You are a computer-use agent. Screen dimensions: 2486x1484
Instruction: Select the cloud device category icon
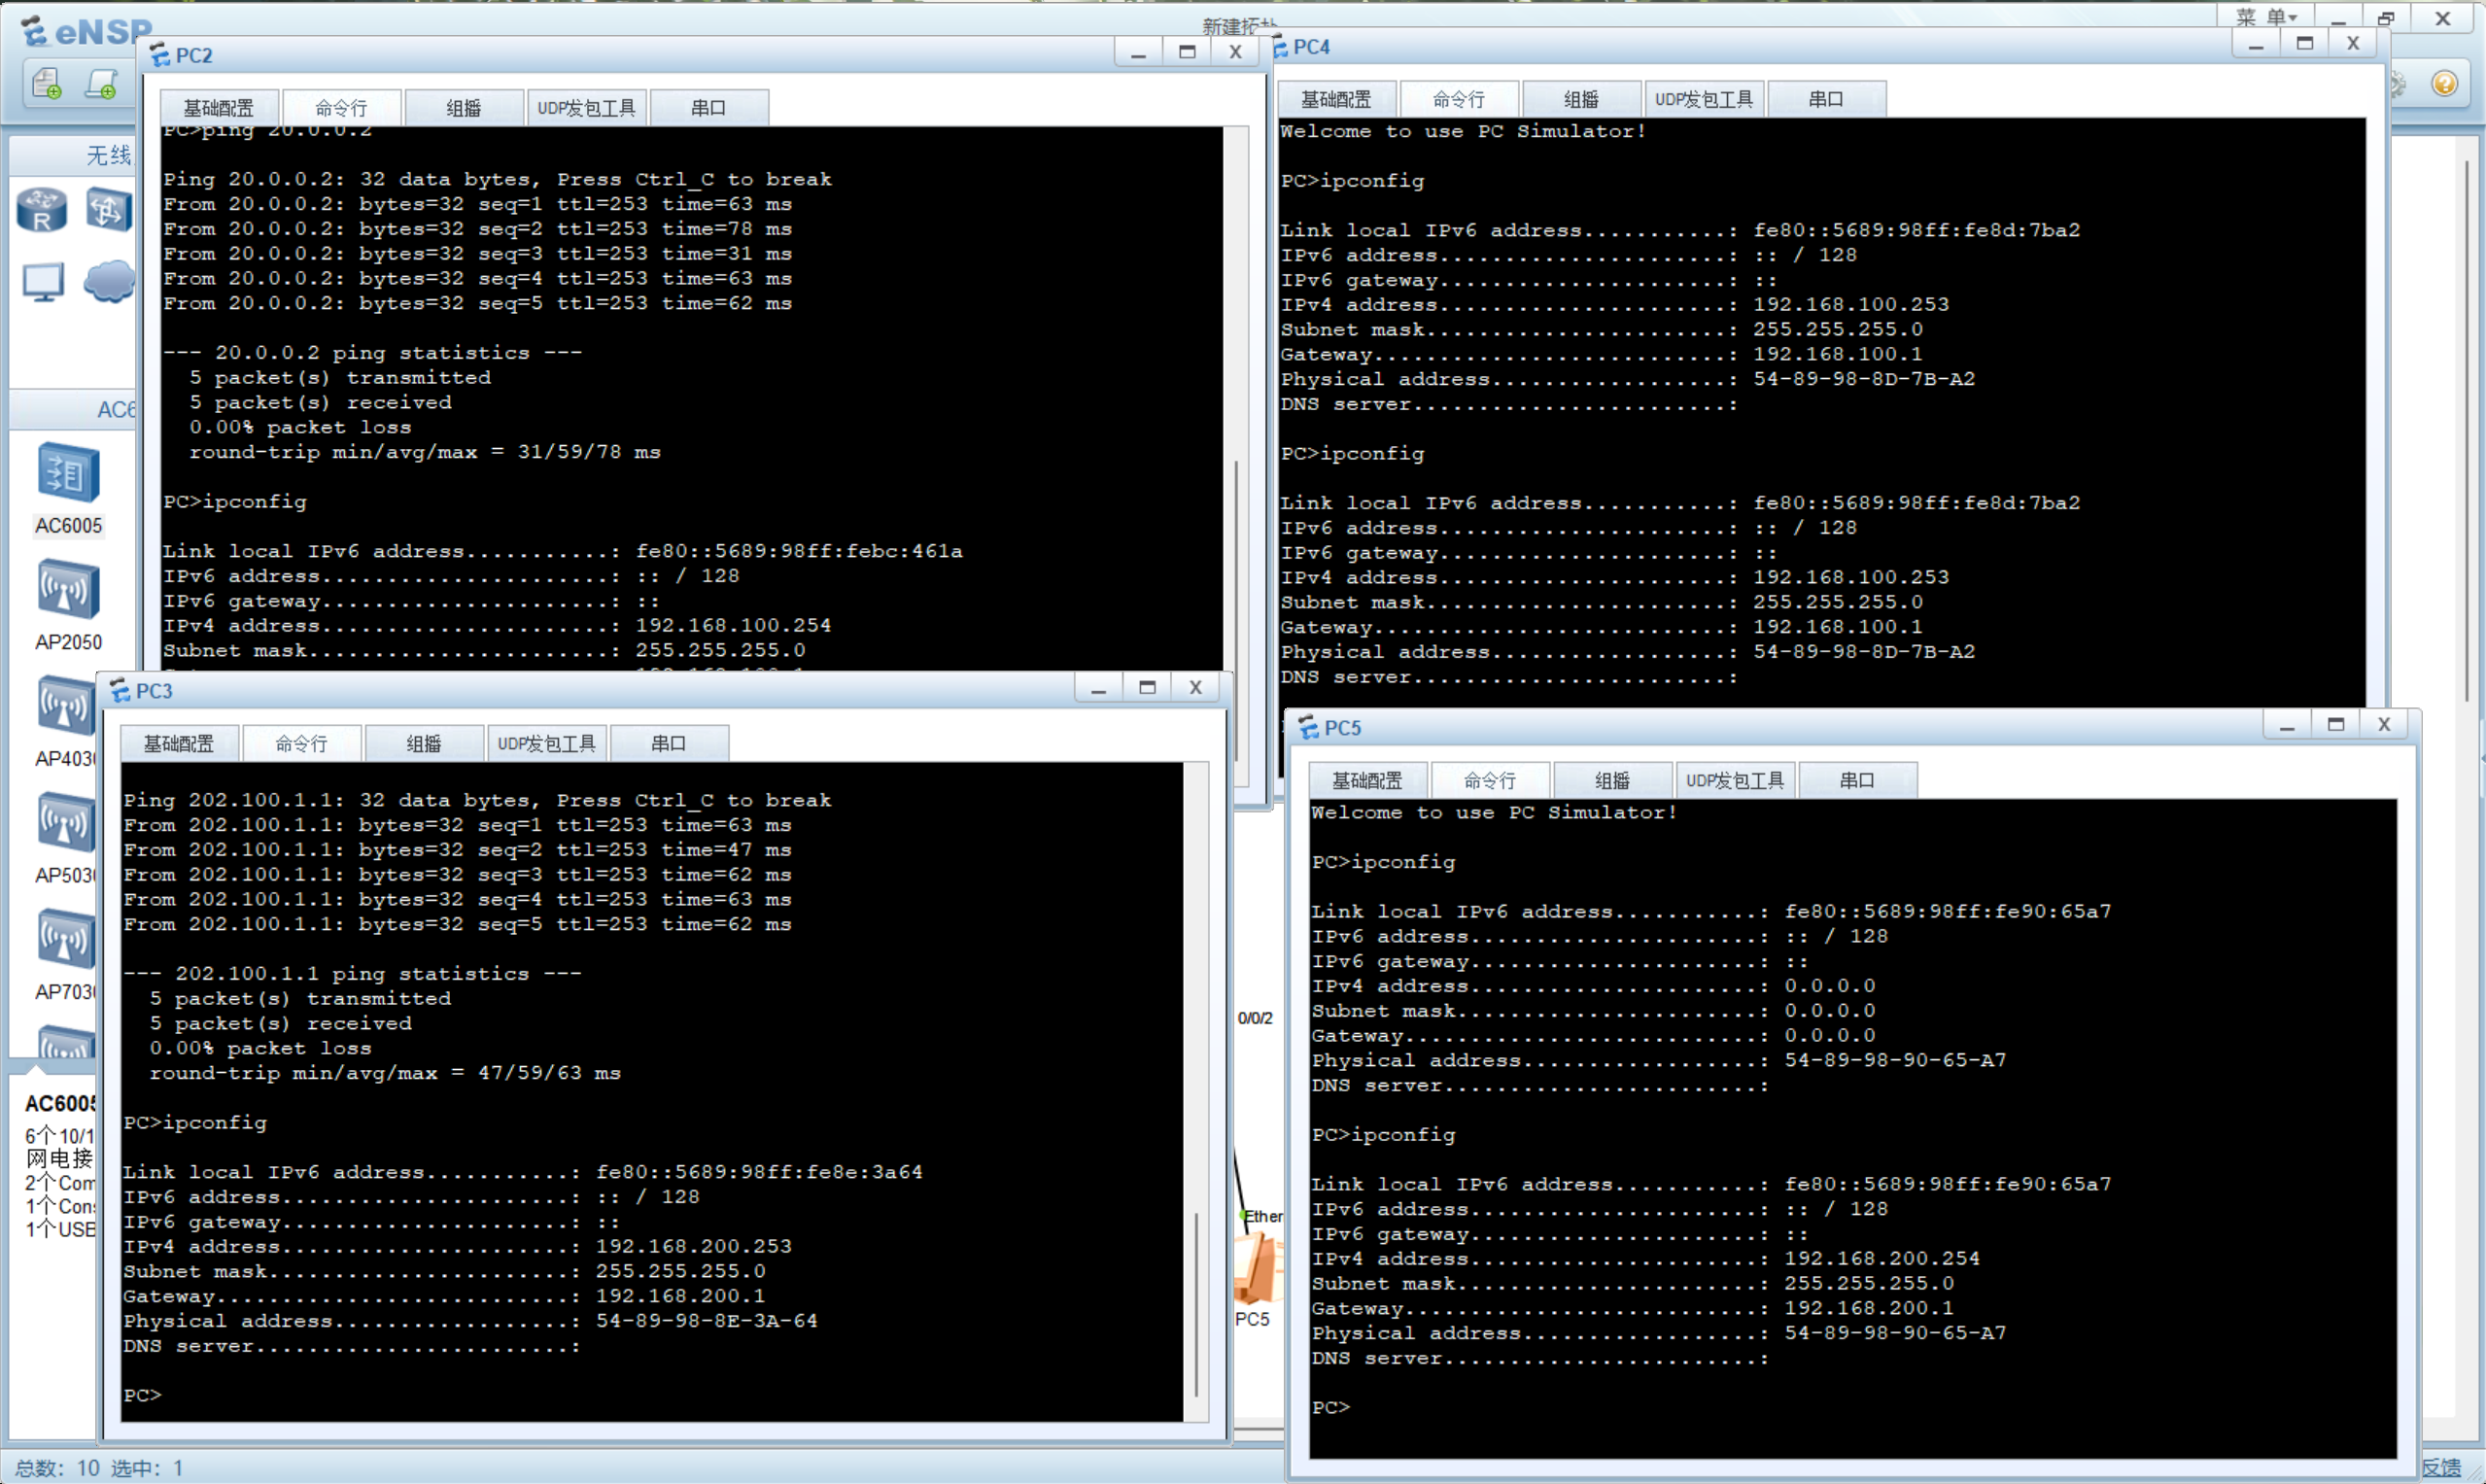(108, 281)
